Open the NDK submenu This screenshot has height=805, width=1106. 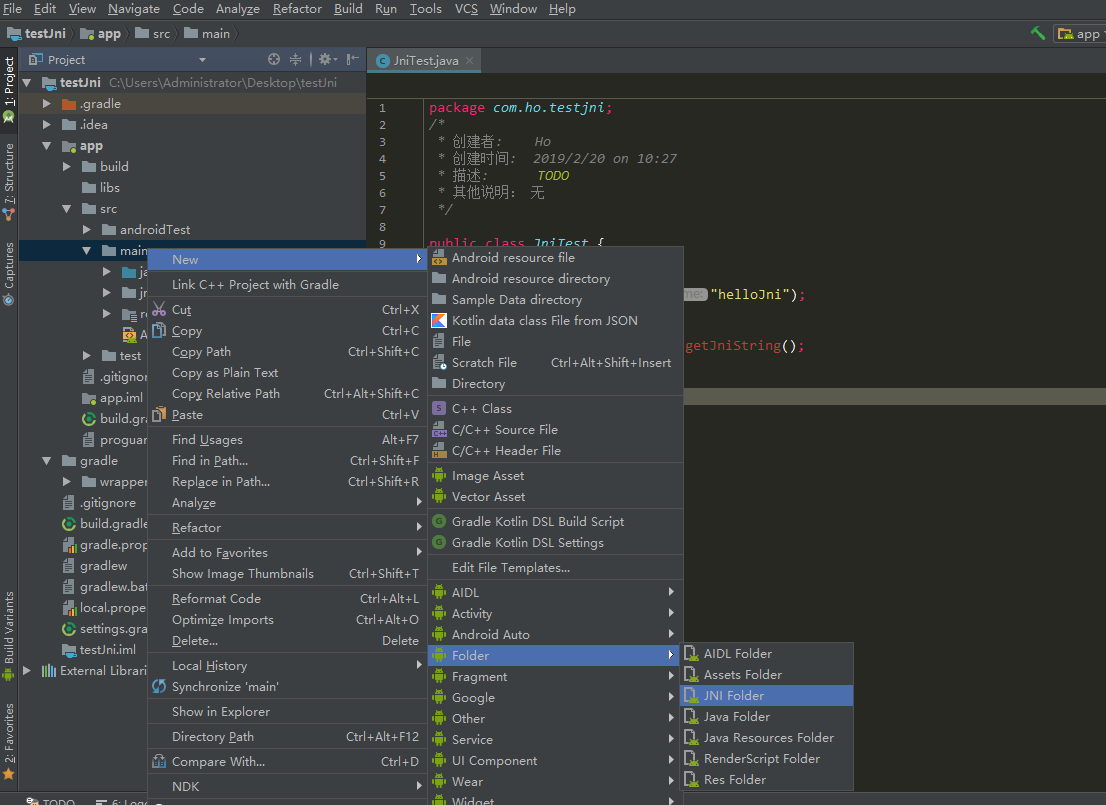tap(286, 787)
